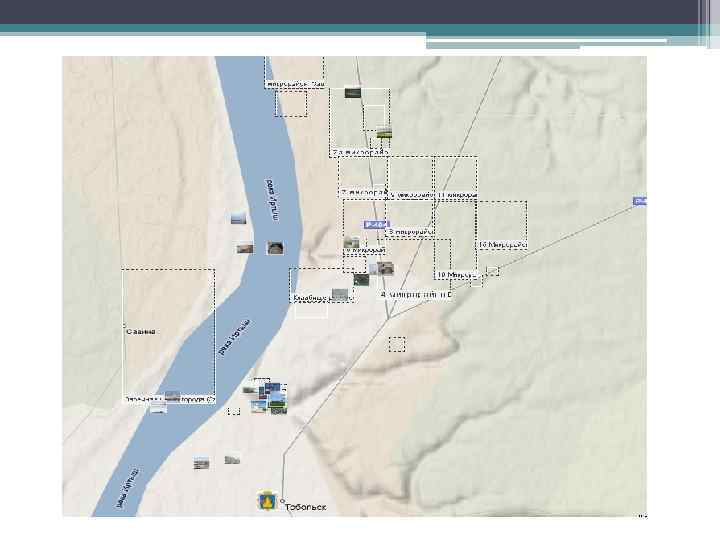Click the 16 Микрорайон label
Screen dimensions: 720x540
point(502,245)
